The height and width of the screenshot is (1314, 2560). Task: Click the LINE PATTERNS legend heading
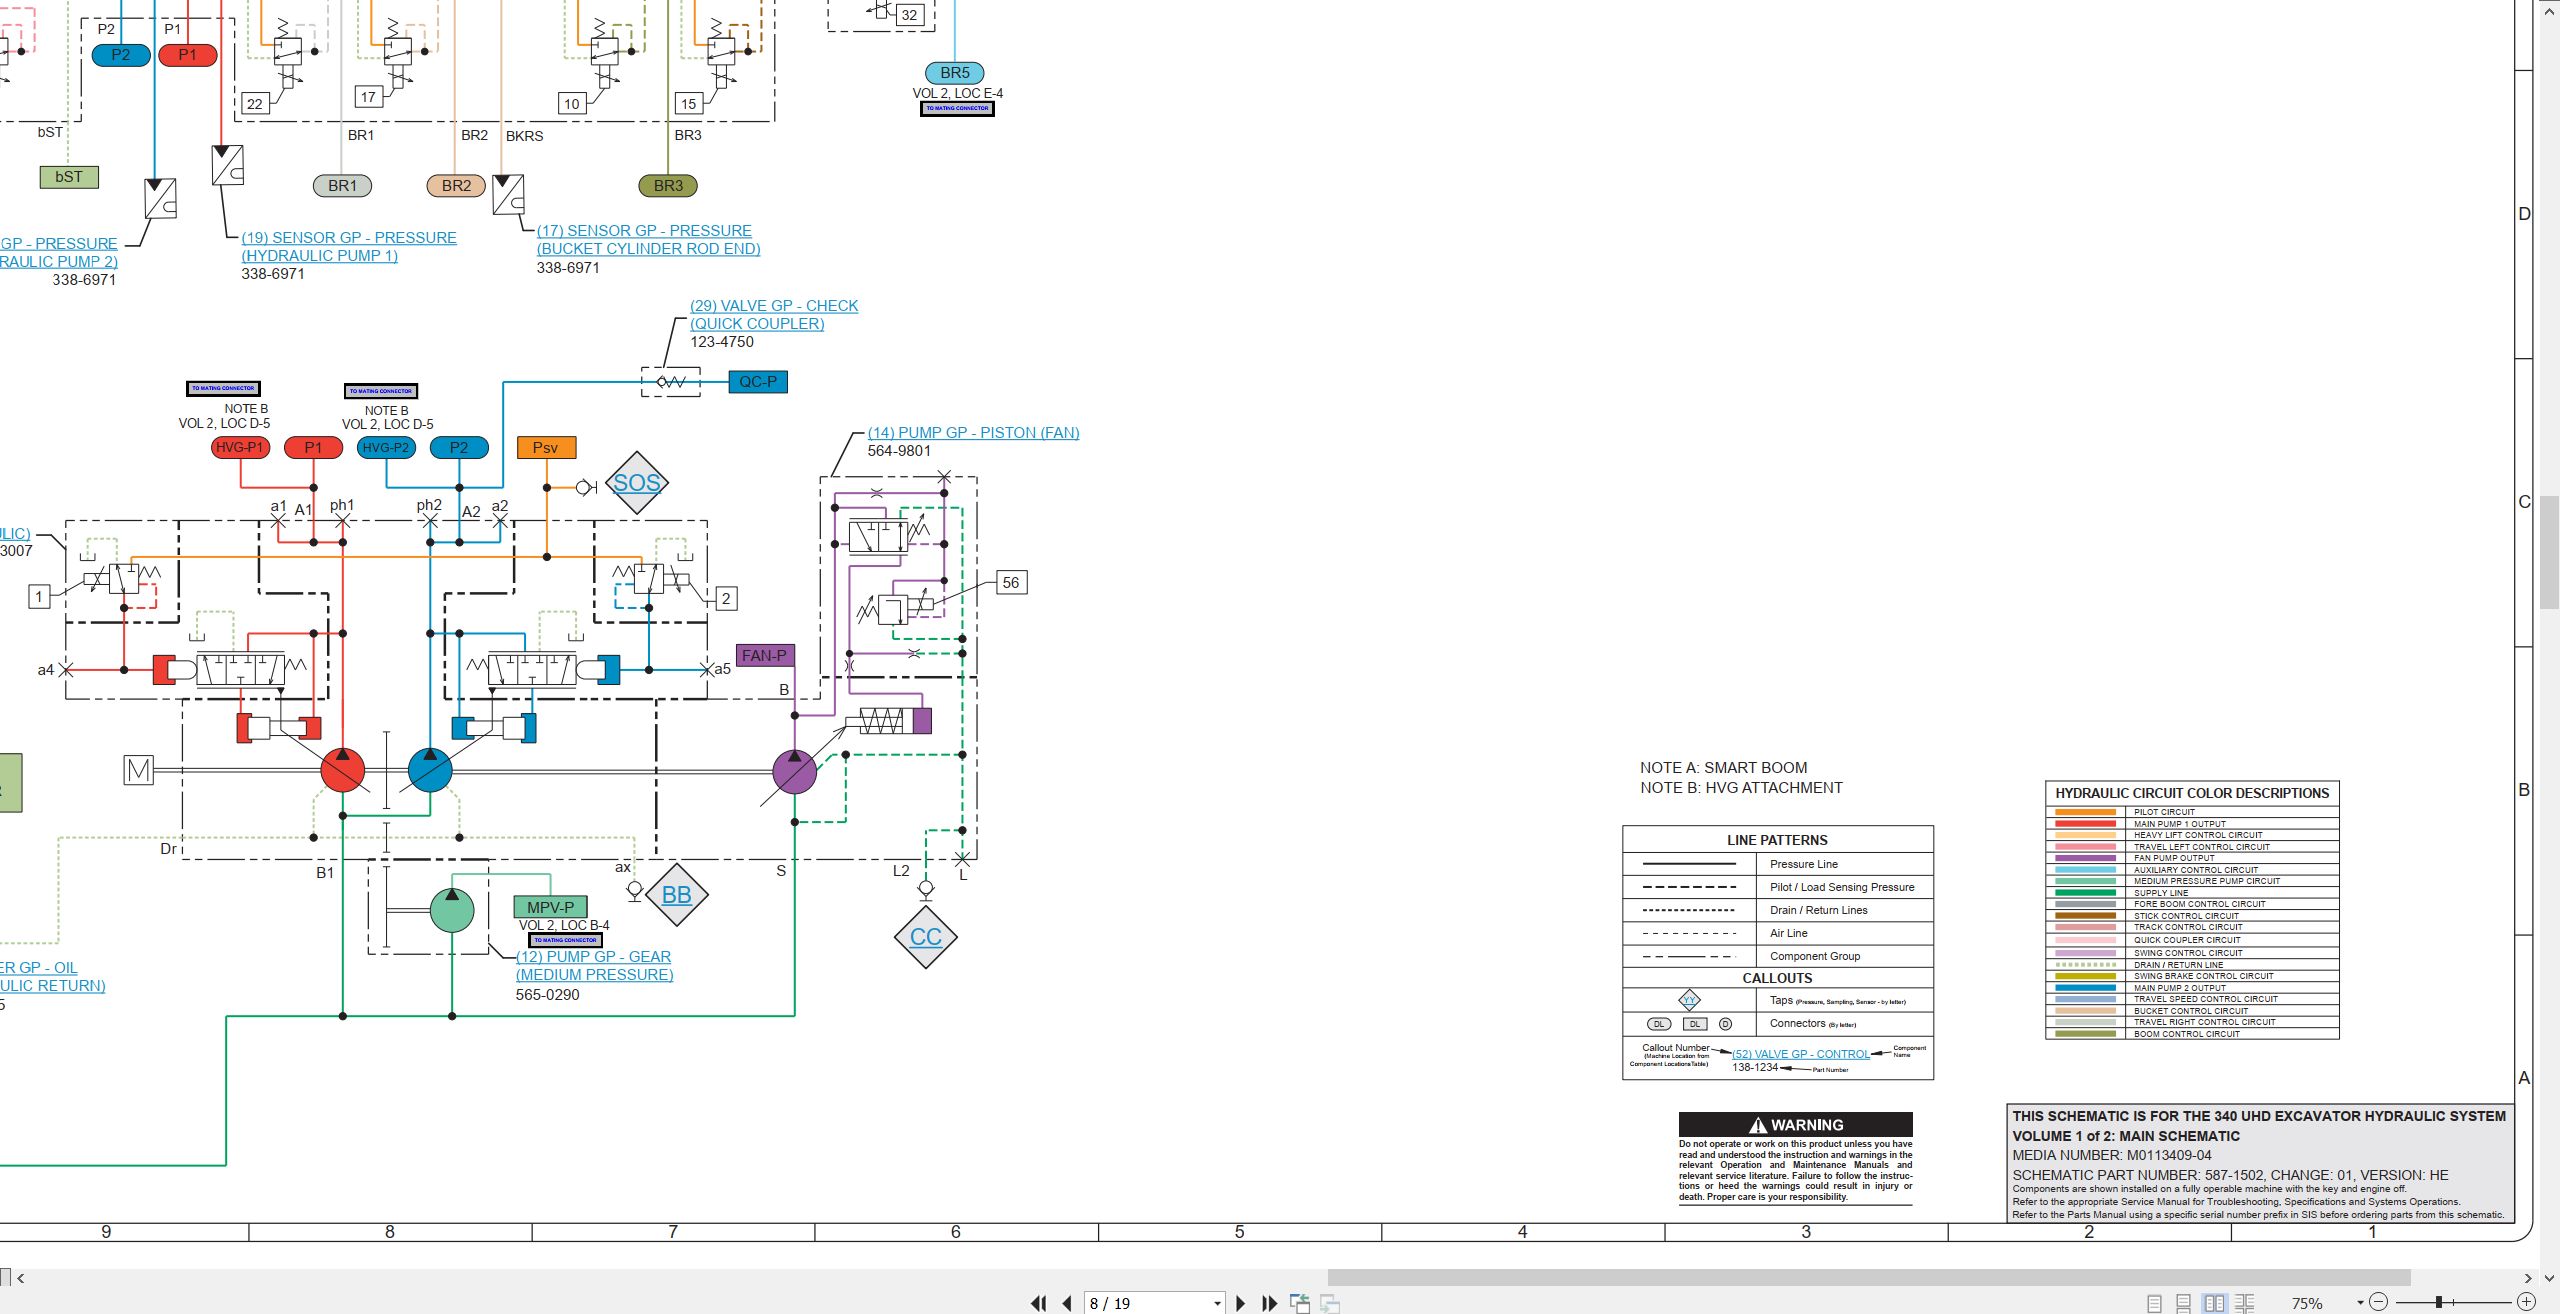(x=1777, y=840)
